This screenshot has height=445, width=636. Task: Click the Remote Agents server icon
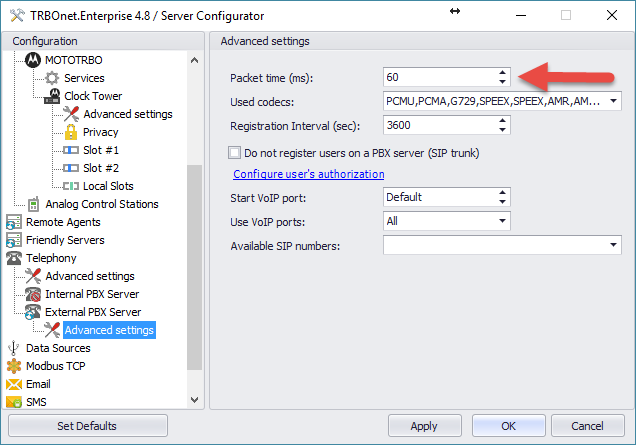pos(14,222)
